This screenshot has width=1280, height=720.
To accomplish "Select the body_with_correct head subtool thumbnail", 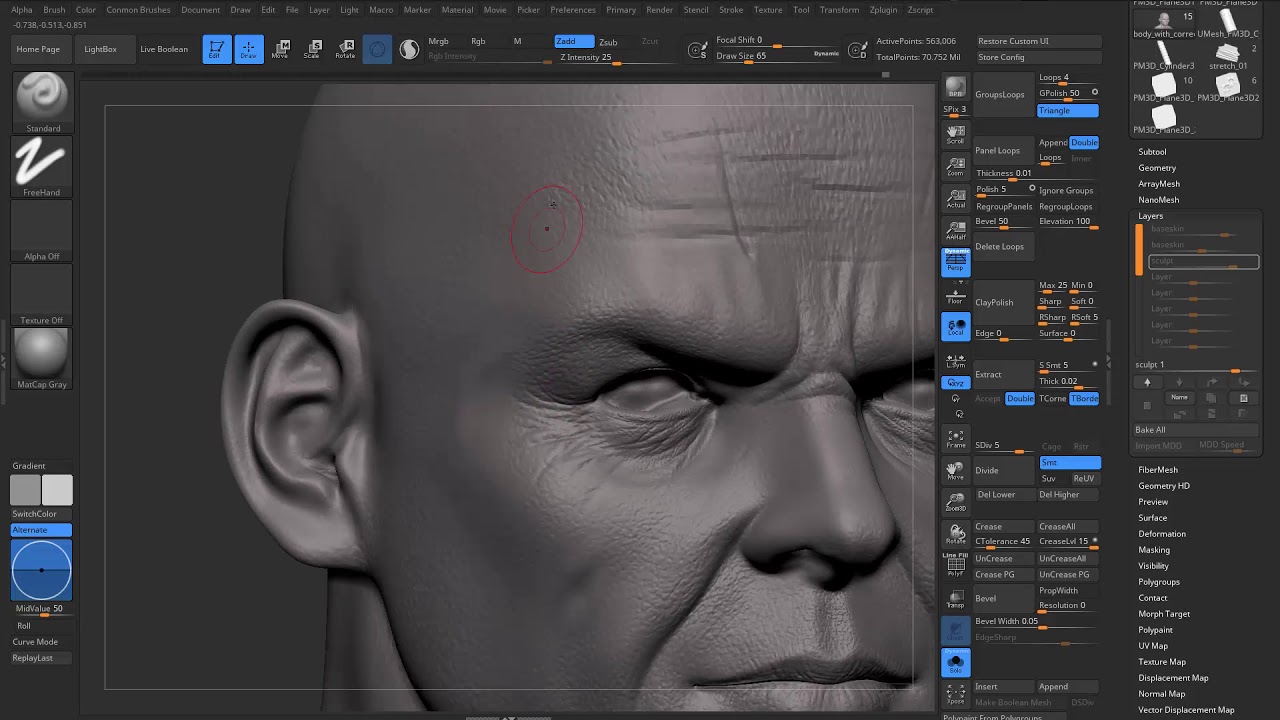I will 1163,22.
